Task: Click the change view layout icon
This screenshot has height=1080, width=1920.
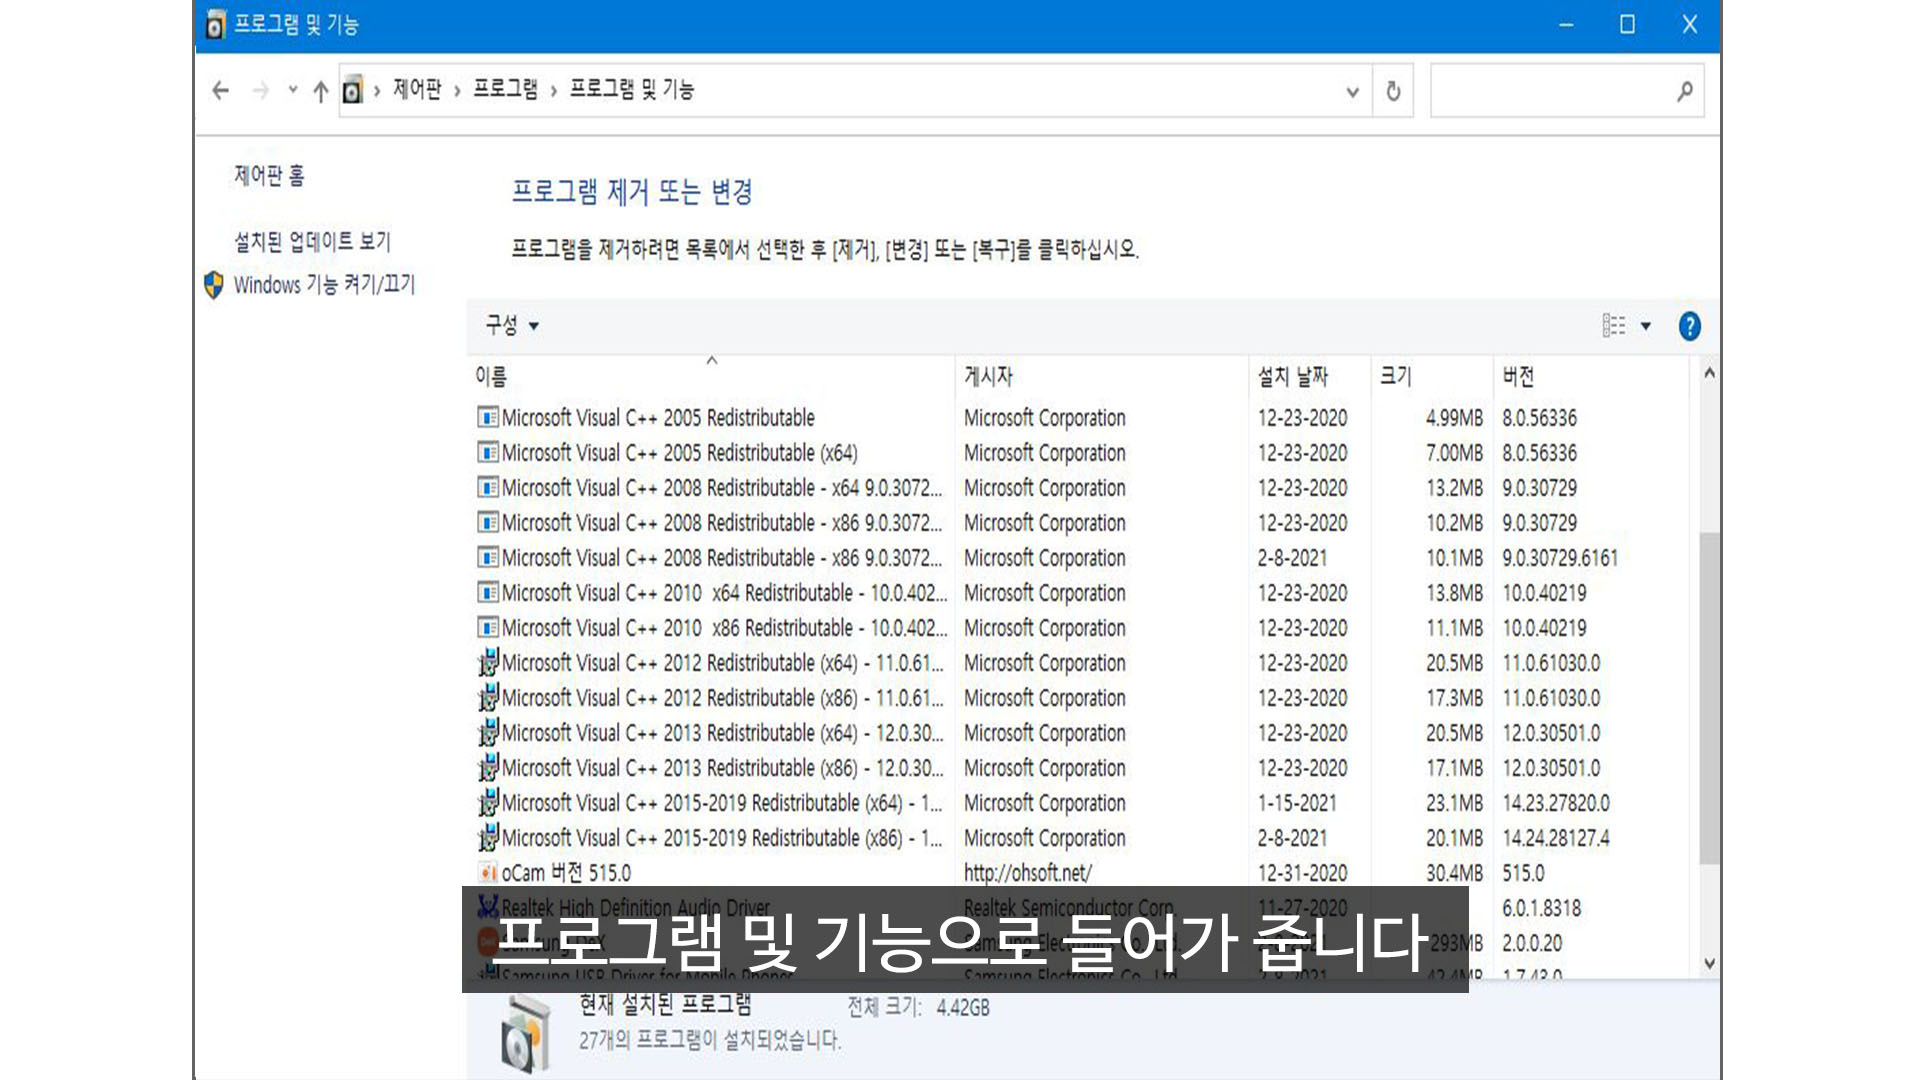Action: 1613,326
